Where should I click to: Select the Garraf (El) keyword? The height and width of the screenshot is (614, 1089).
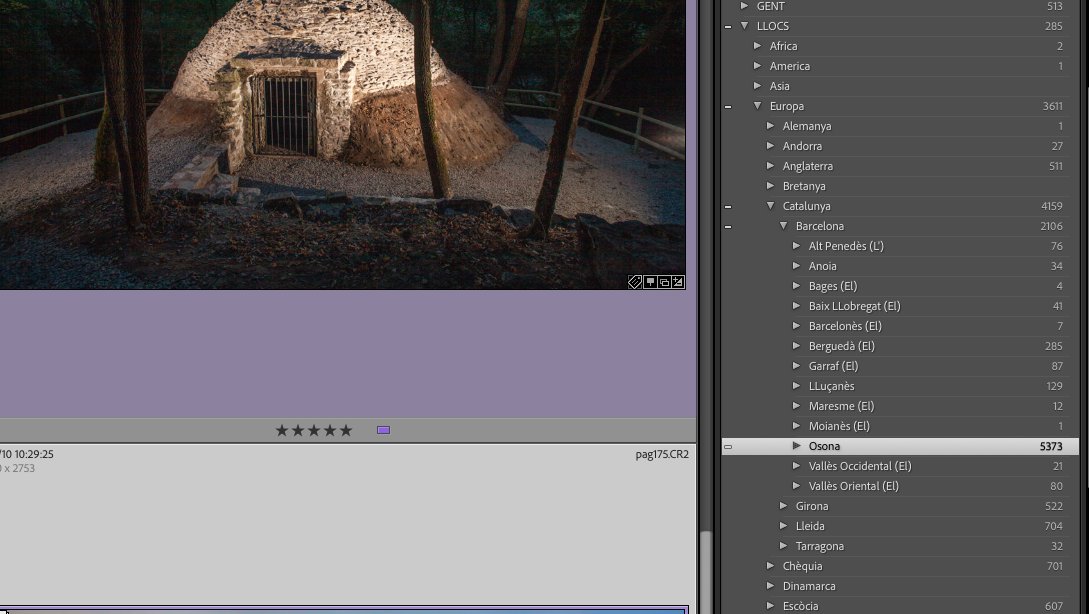833,366
